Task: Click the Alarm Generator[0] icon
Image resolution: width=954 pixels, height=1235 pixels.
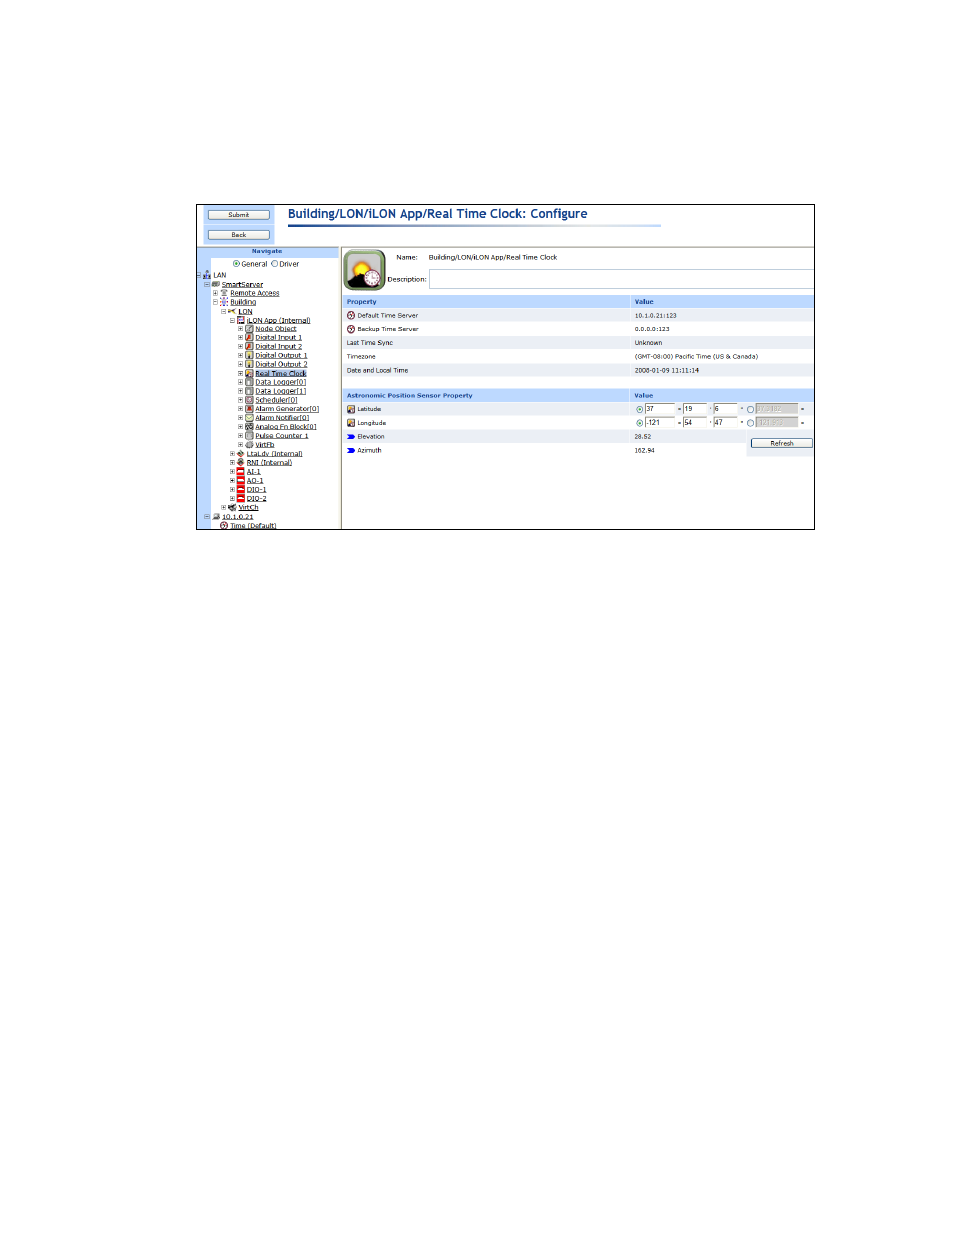Action: tap(249, 409)
